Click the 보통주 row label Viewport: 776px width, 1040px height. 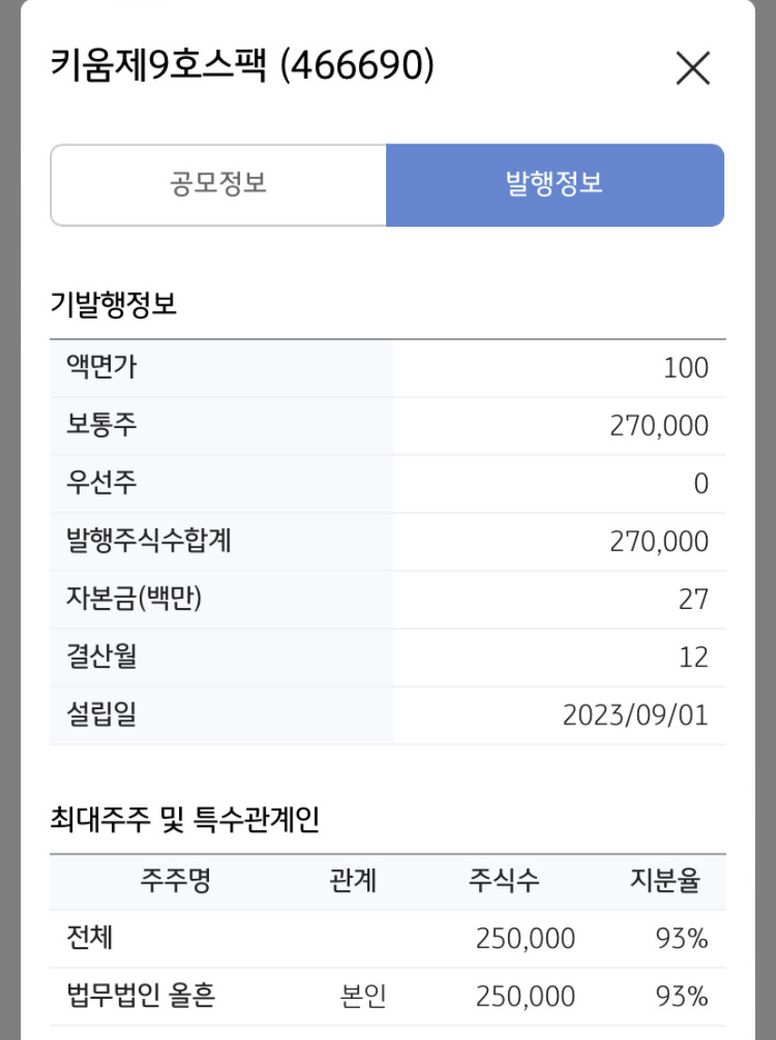coord(101,426)
